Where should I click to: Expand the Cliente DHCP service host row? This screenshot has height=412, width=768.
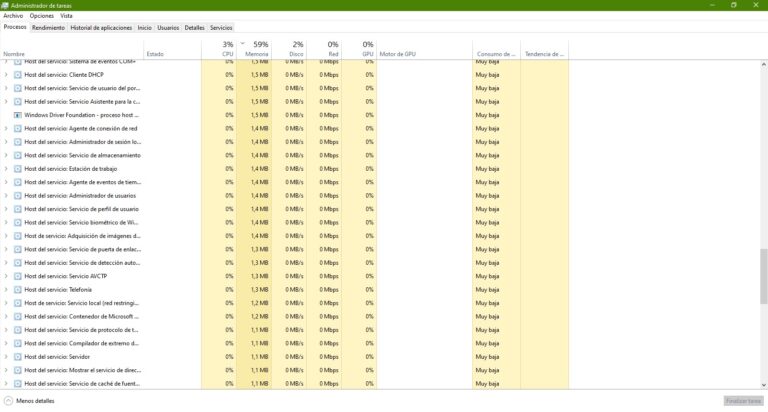[x=6, y=75]
